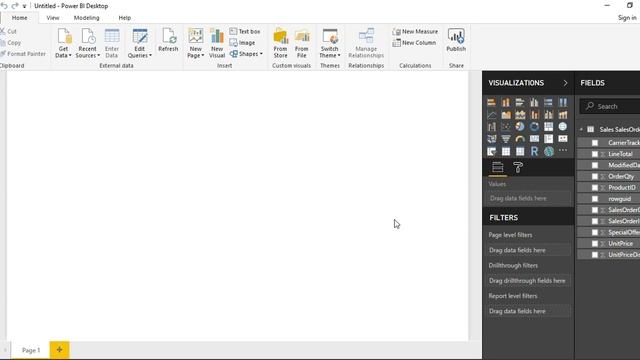Open the Fields well pane icon
Screen dimensions: 640x360
[x=498, y=167]
